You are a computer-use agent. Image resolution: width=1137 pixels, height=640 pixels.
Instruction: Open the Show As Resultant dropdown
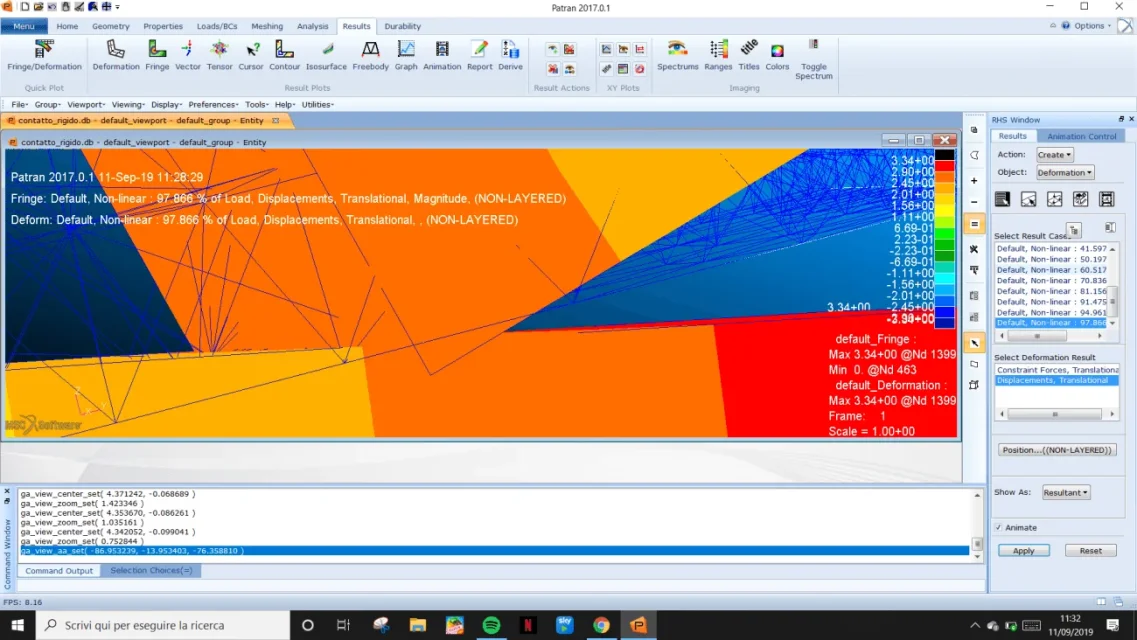[1066, 492]
